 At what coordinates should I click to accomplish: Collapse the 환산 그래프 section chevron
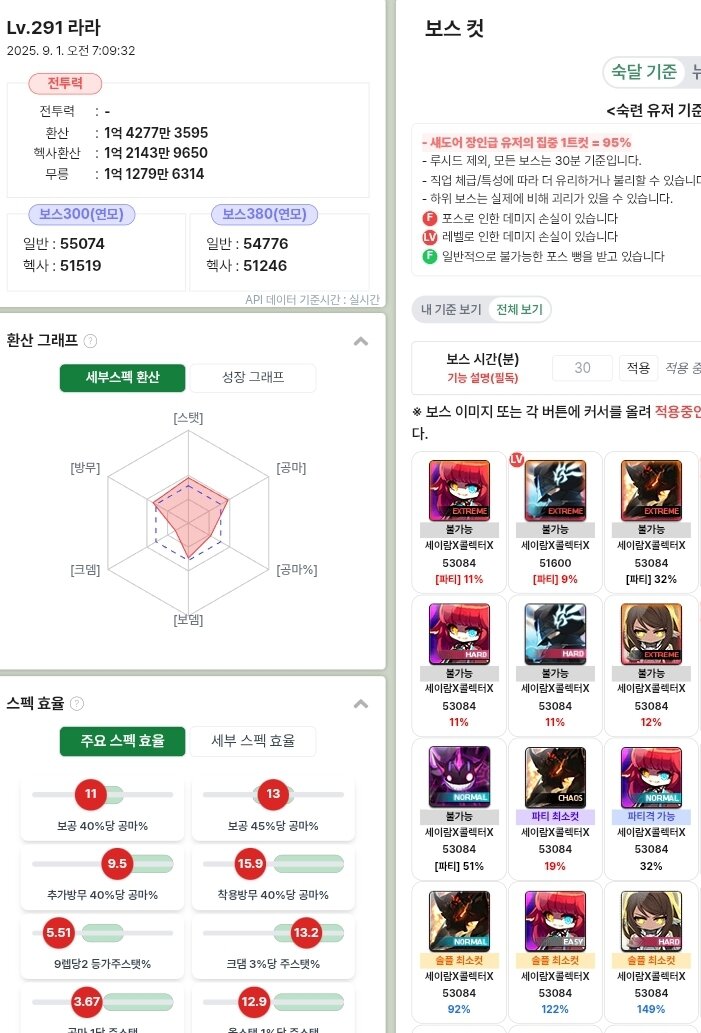[x=360, y=341]
